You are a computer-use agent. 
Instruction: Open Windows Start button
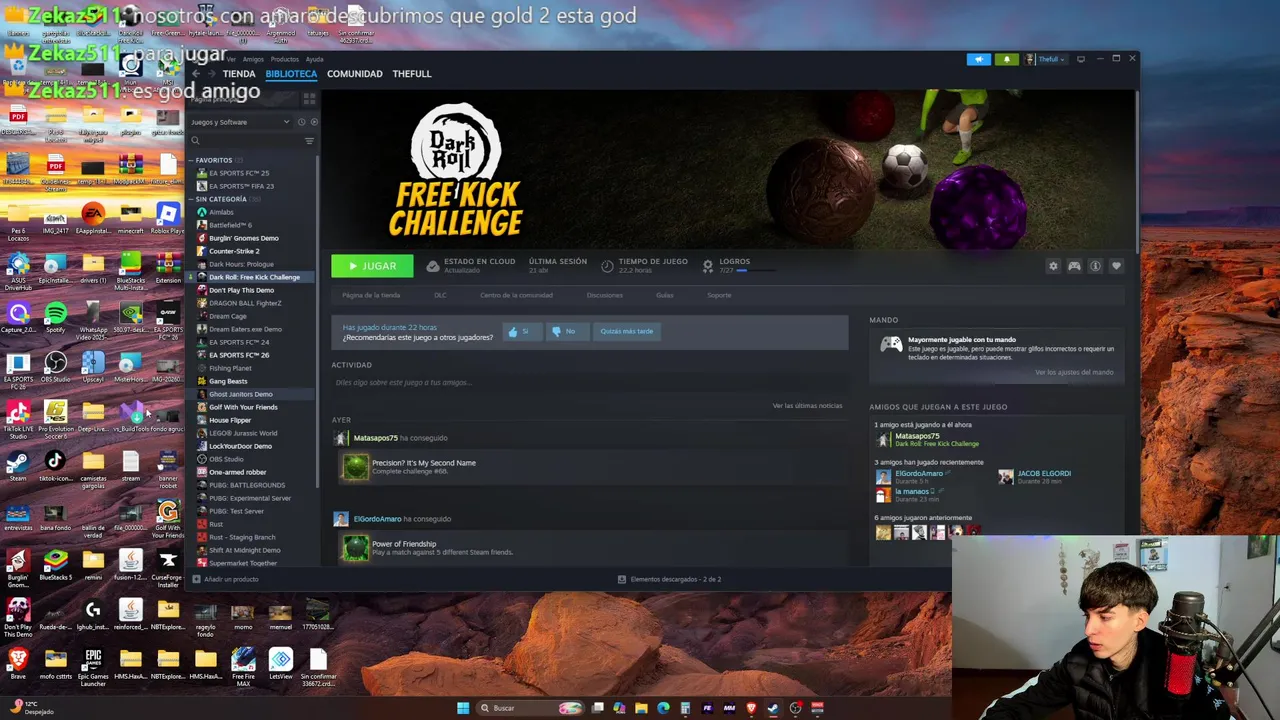pos(463,708)
